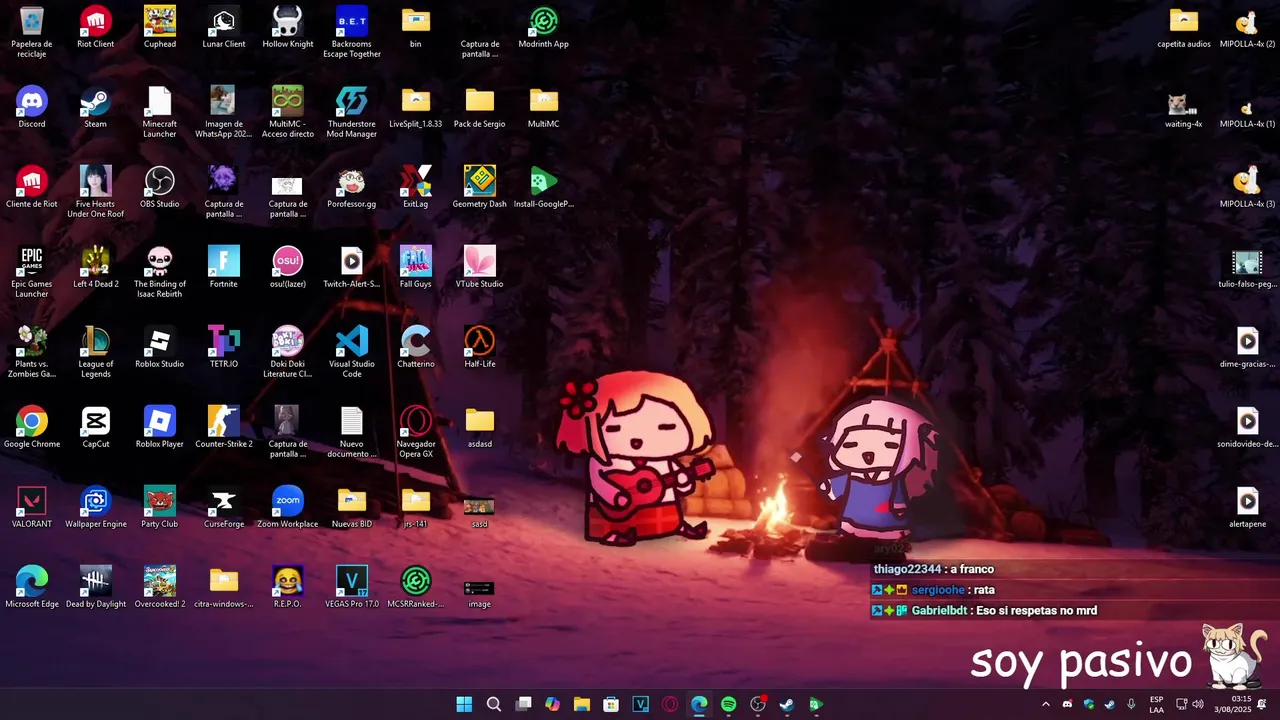The height and width of the screenshot is (720, 1280).
Task: Select VEGAS Pro 17.0 desktop icon
Action: click(352, 587)
